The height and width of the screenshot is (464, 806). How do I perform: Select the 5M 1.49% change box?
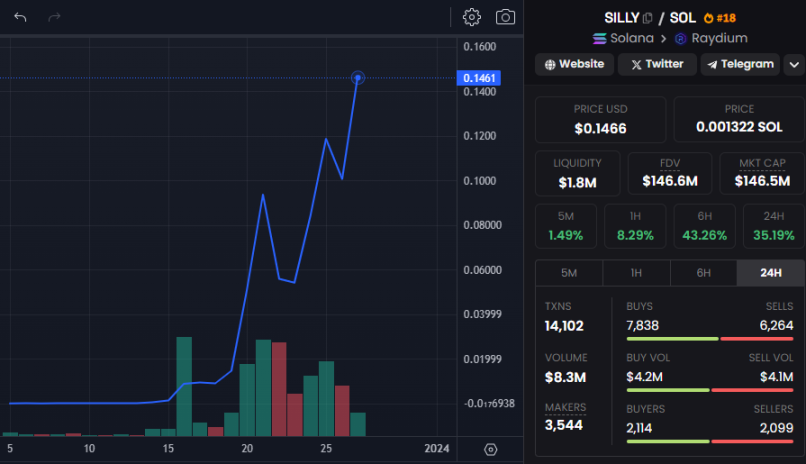[566, 226]
